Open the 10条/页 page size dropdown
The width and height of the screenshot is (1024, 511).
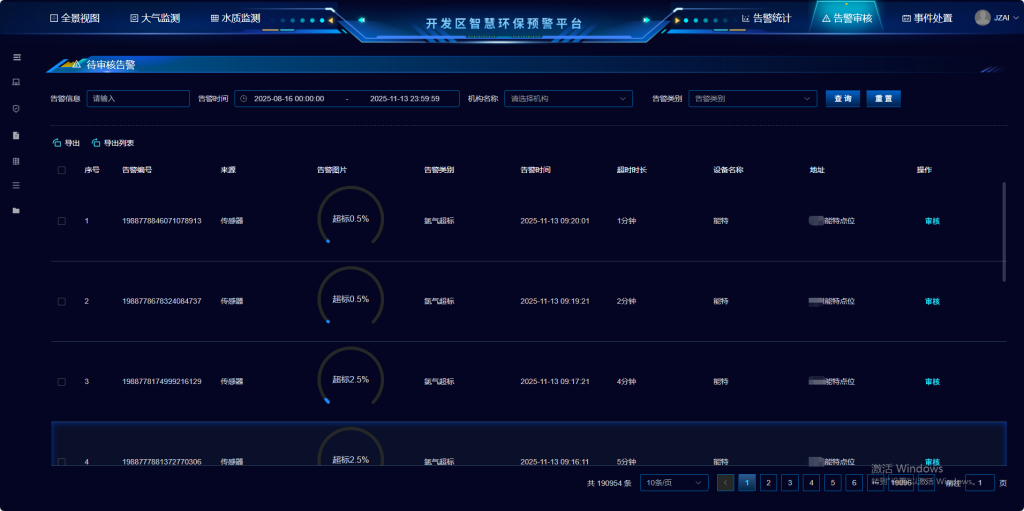tap(674, 483)
